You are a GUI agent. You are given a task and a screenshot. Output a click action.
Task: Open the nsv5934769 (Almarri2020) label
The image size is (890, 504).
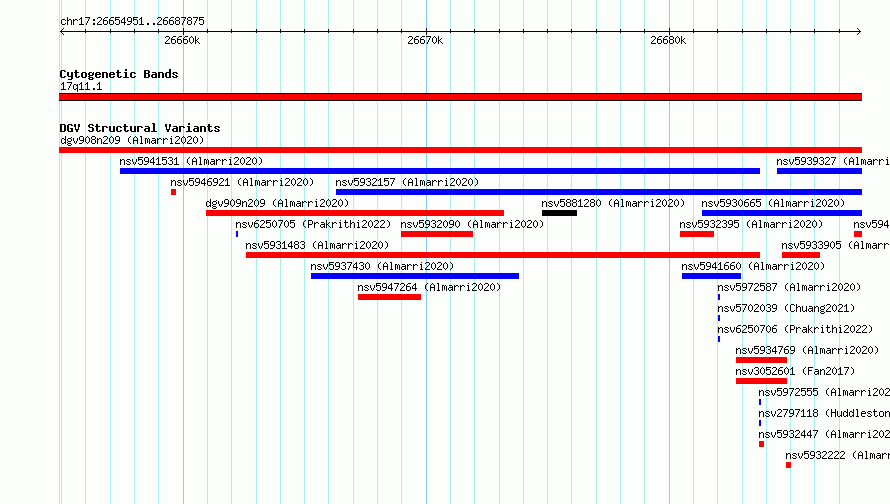807,350
